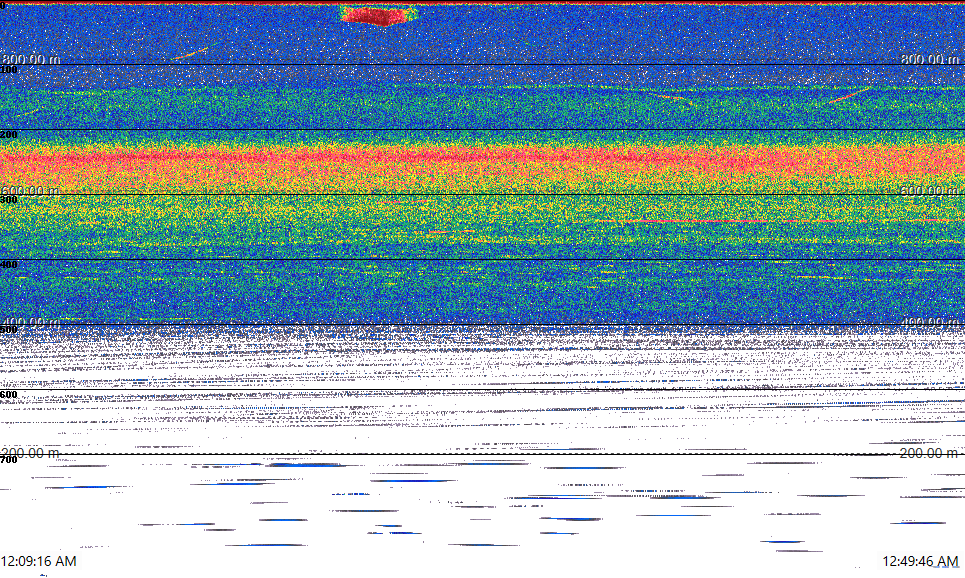Click the left-edge 400.00 m range label

tap(31, 322)
